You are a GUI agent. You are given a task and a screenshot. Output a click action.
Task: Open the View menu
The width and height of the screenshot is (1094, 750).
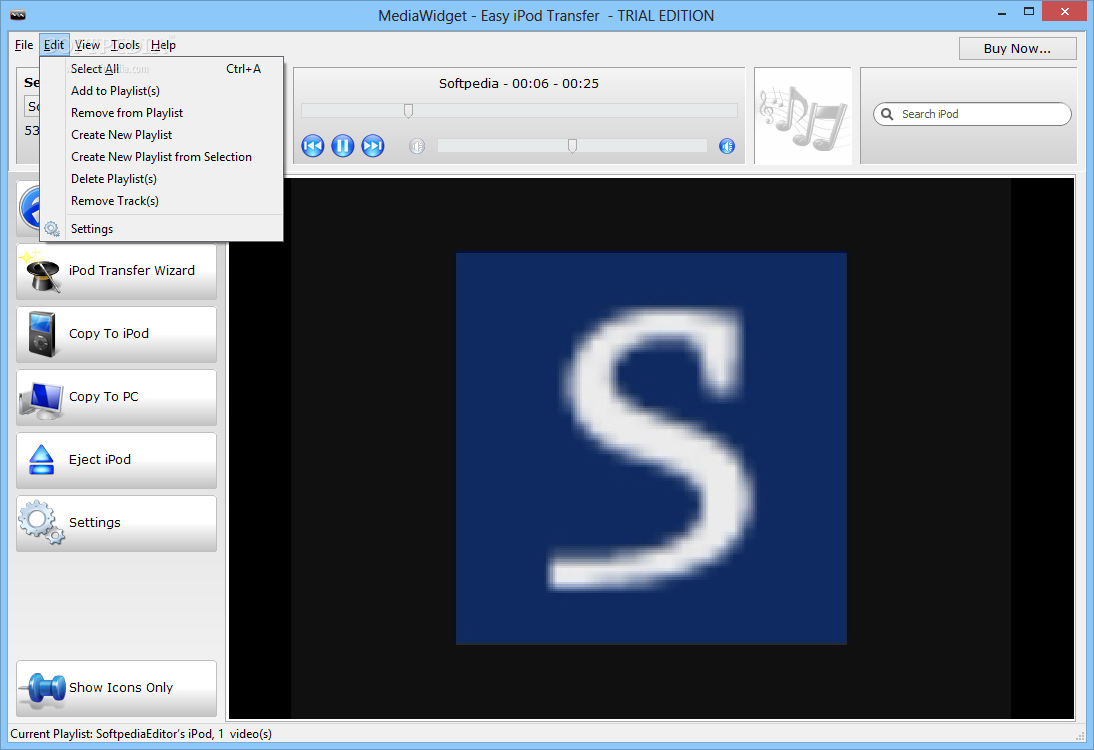87,45
